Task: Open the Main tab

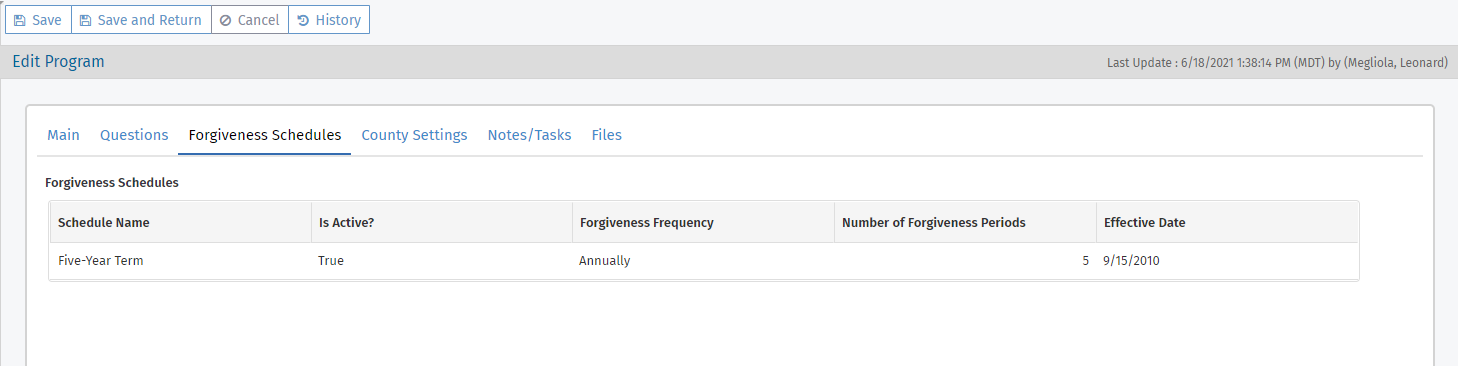Action: click(x=63, y=135)
